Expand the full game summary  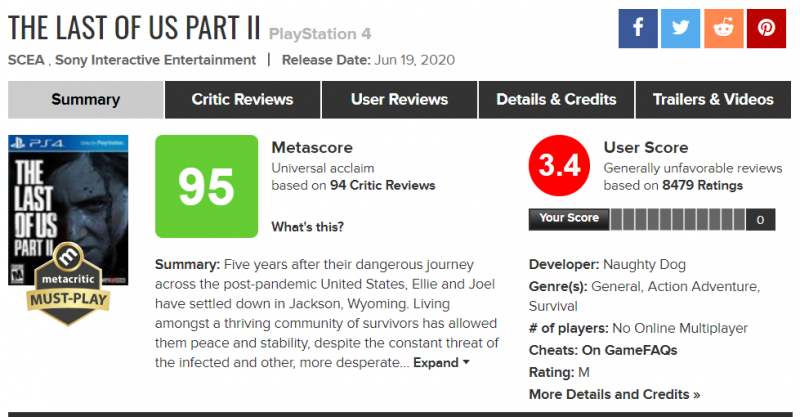(441, 363)
